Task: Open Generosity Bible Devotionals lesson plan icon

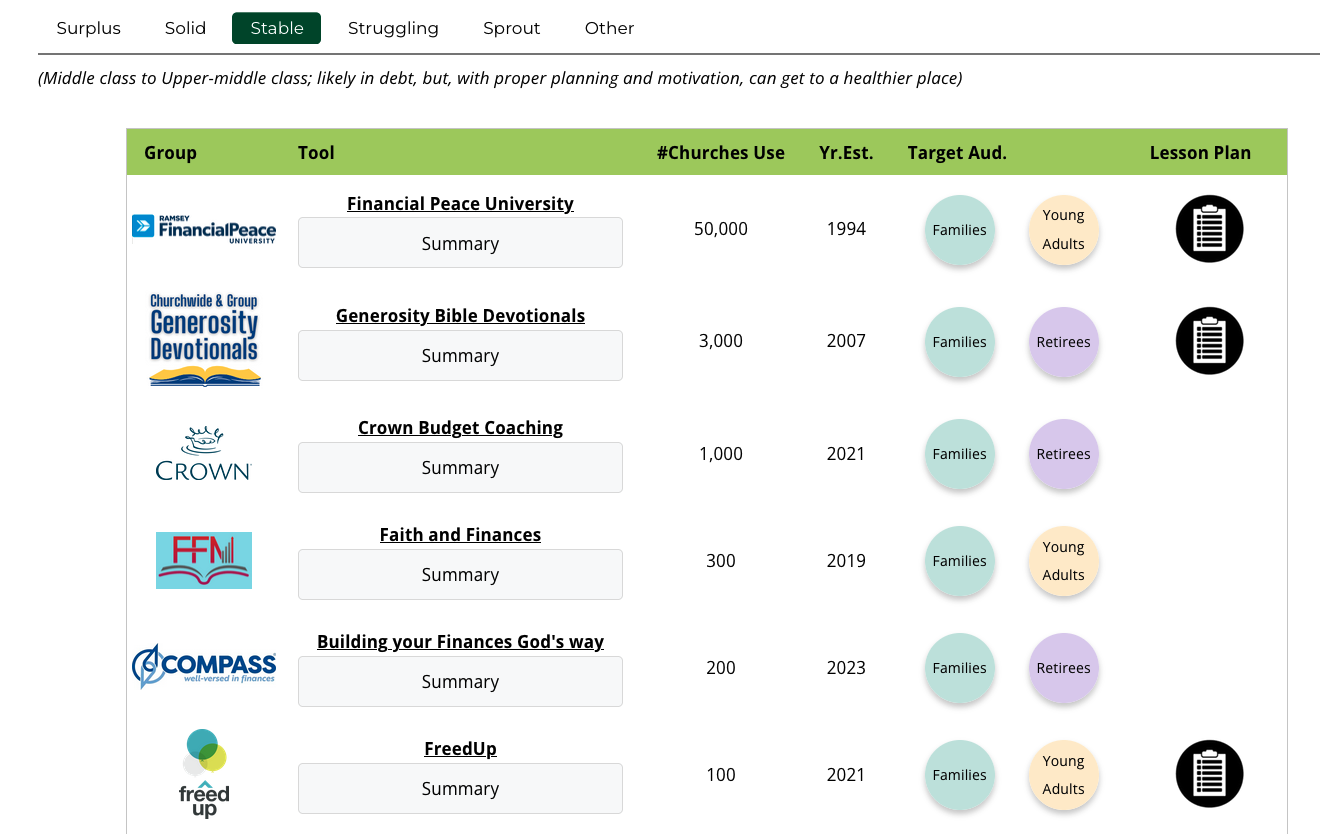Action: pyautogui.click(x=1209, y=341)
